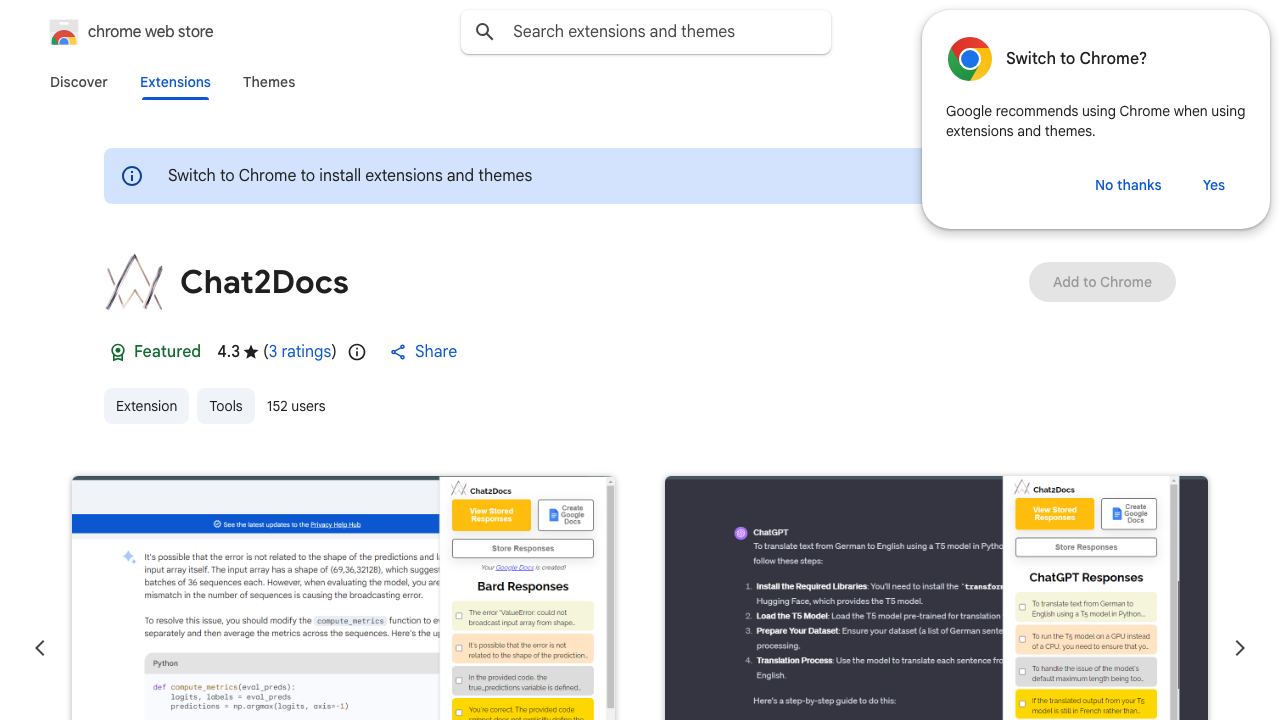
Task: Click the info icon in the blue banner
Action: [x=132, y=176]
